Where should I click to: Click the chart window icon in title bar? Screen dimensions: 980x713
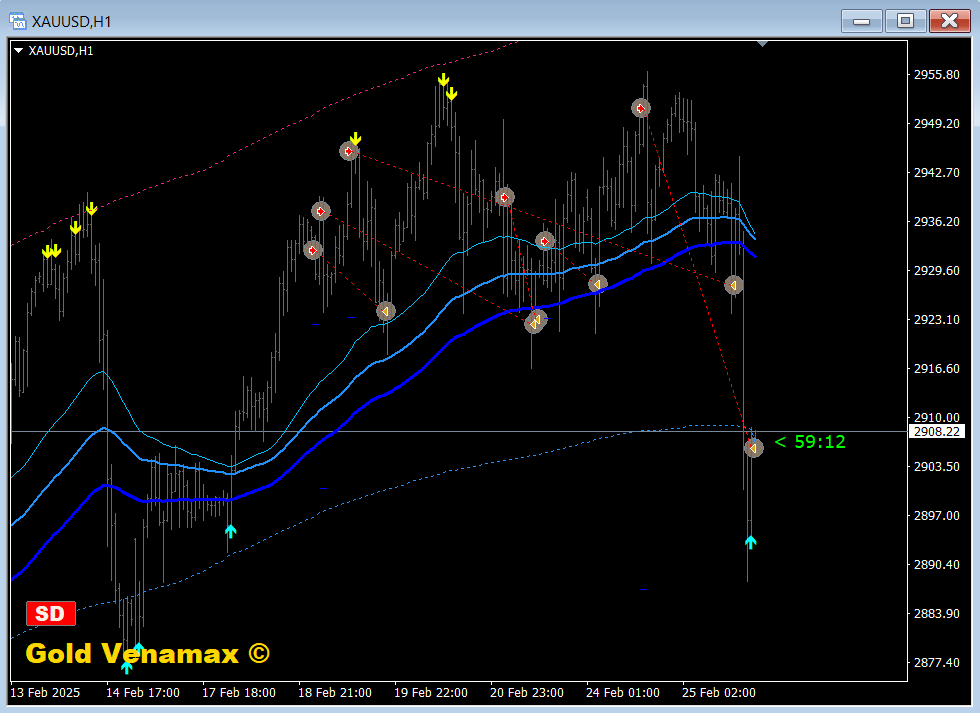[x=18, y=21]
